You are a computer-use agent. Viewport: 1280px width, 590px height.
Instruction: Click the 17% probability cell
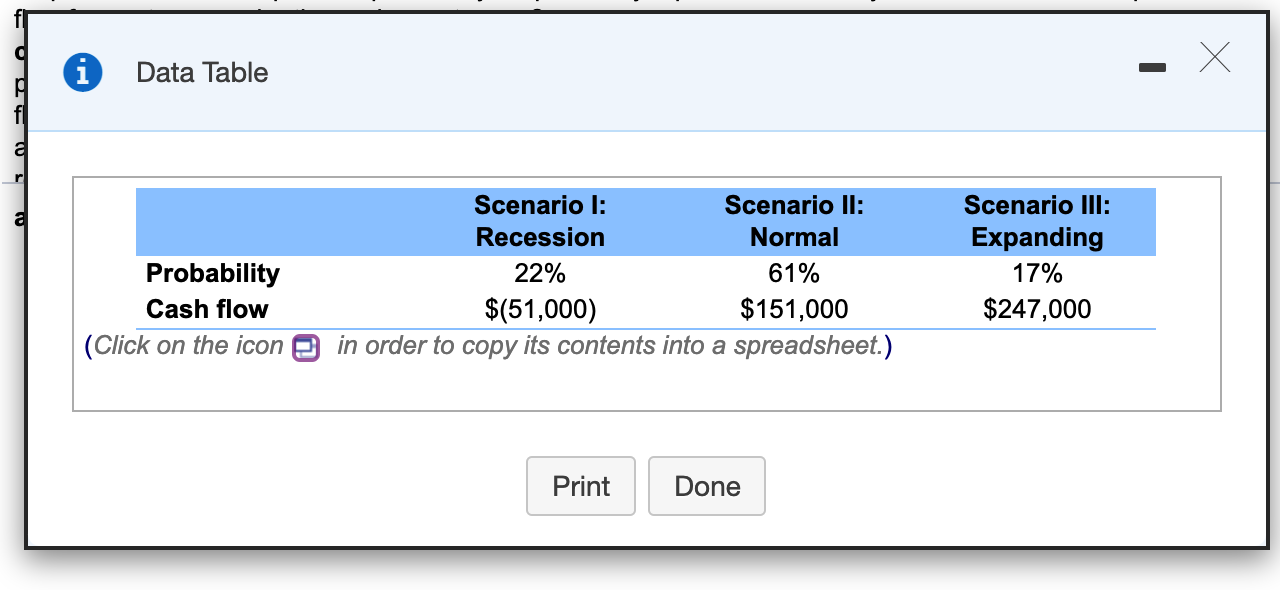(1037, 273)
